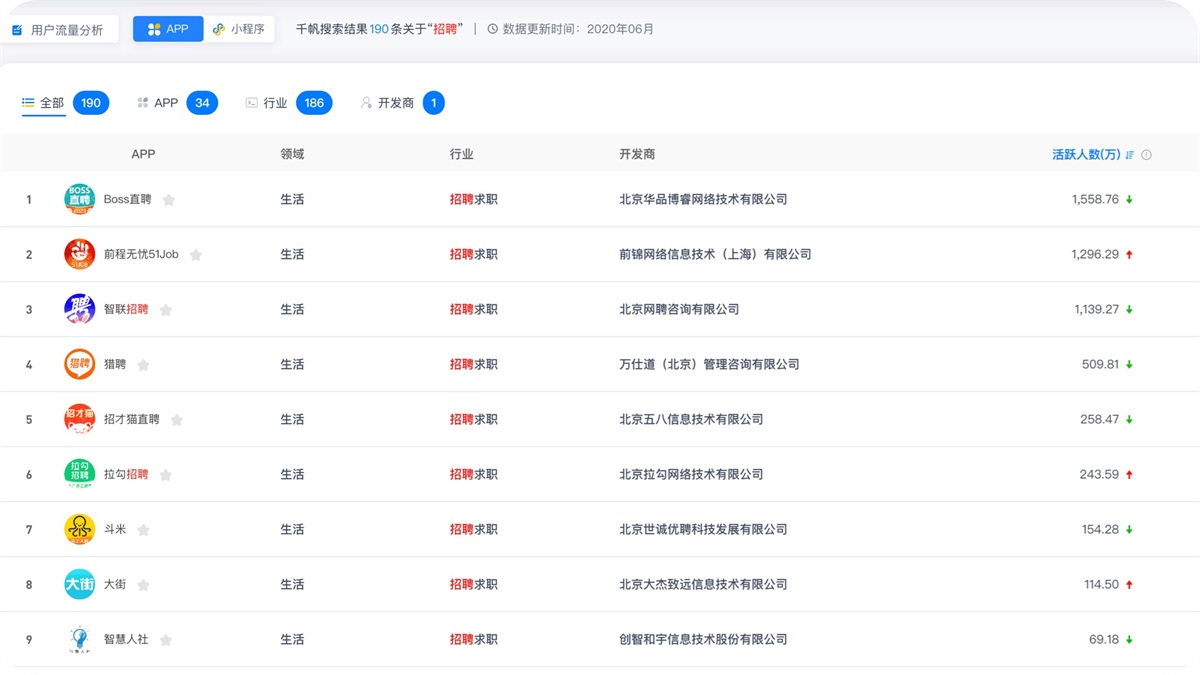Click developer 北京五八信息技术有限公司

[691, 419]
